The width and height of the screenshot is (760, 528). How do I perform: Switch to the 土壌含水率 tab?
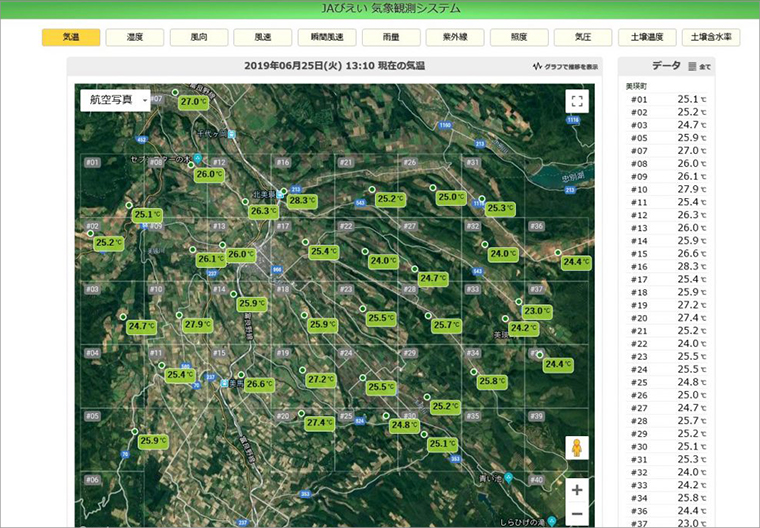tap(711, 37)
